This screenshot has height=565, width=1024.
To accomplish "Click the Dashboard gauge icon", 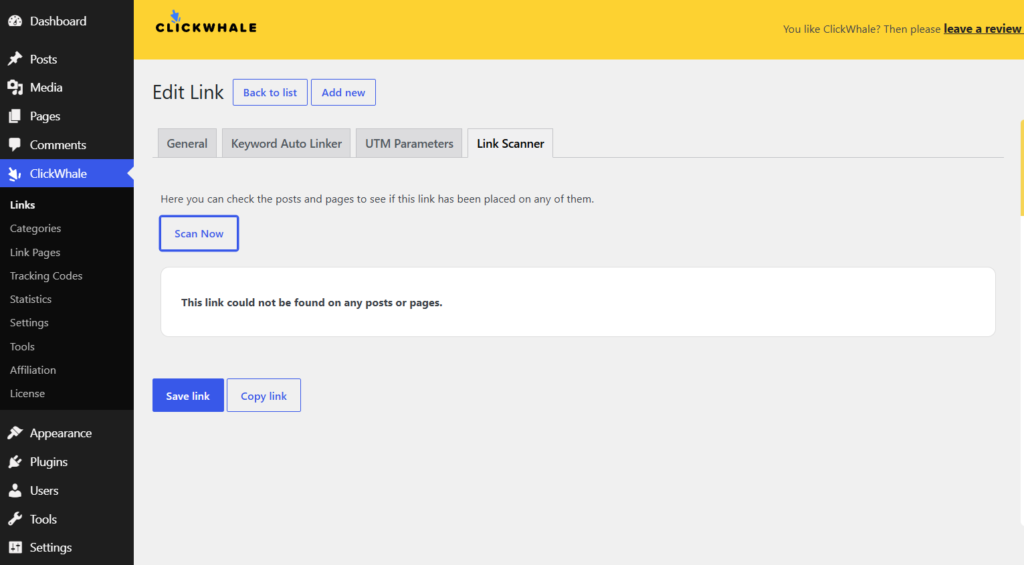I will [15, 21].
